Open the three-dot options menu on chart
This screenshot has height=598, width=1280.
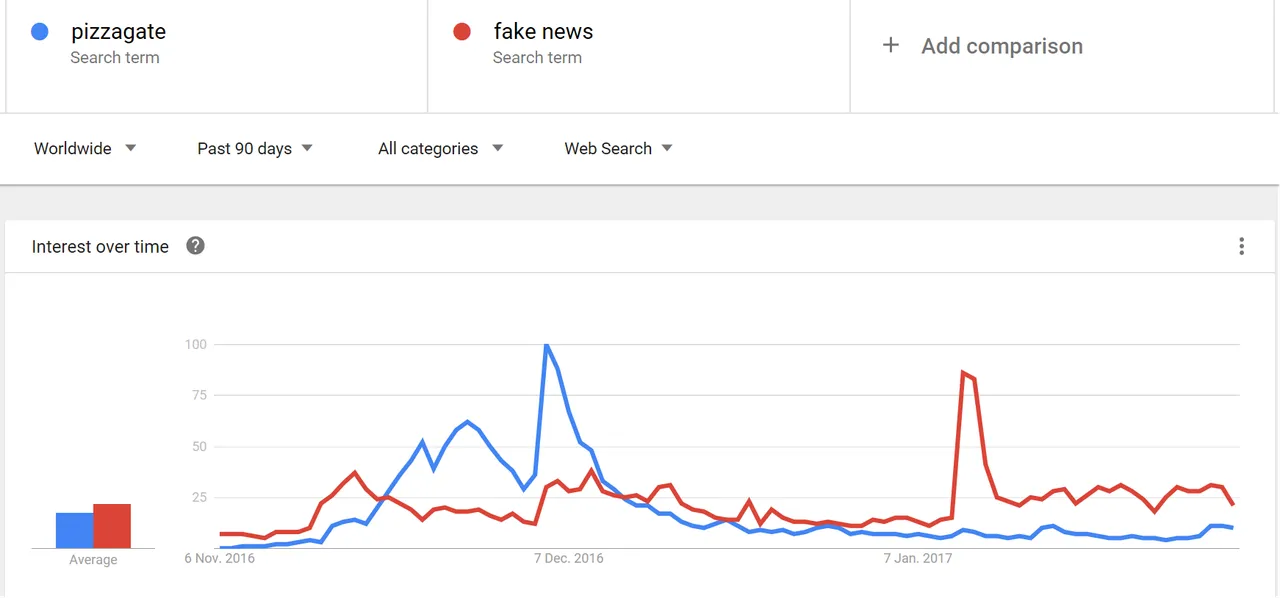[x=1241, y=246]
